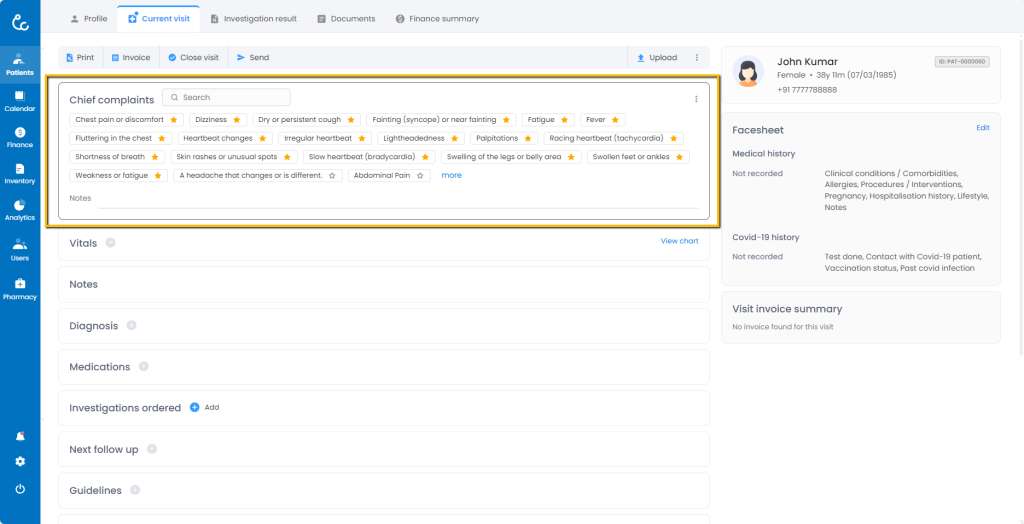The image size is (1024, 524).
Task: Click the notifications bell icon
Action: click(20, 437)
